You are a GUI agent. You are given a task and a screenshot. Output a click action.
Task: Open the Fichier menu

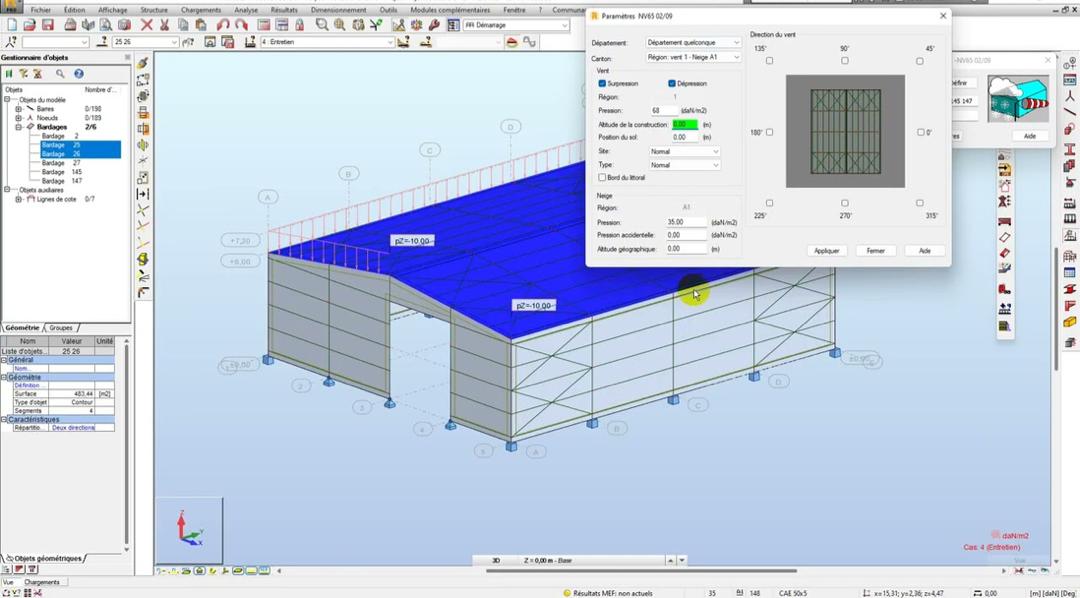pyautogui.click(x=41, y=10)
